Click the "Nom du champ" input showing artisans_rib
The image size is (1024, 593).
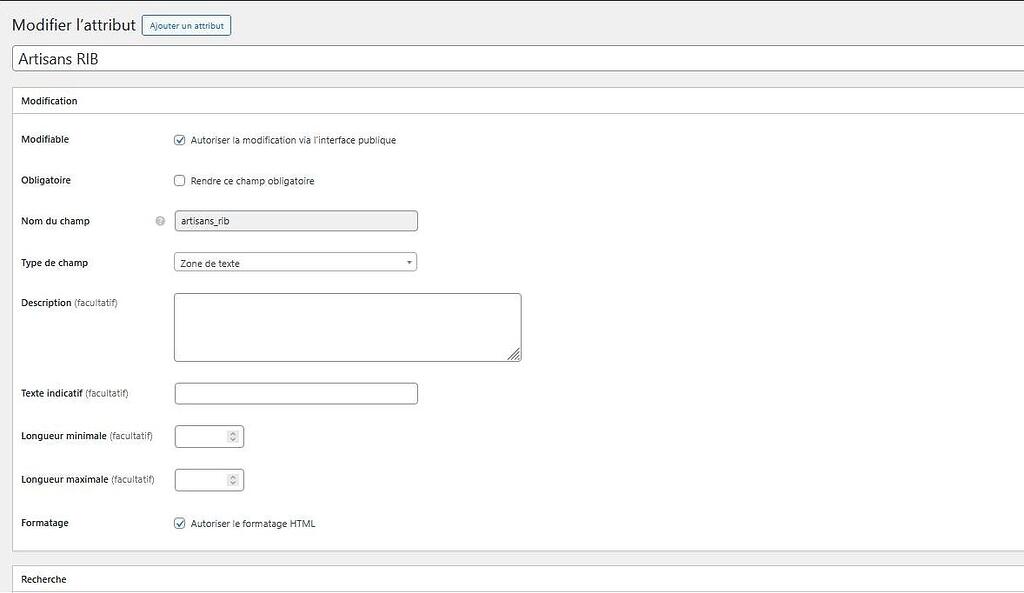click(x=295, y=220)
